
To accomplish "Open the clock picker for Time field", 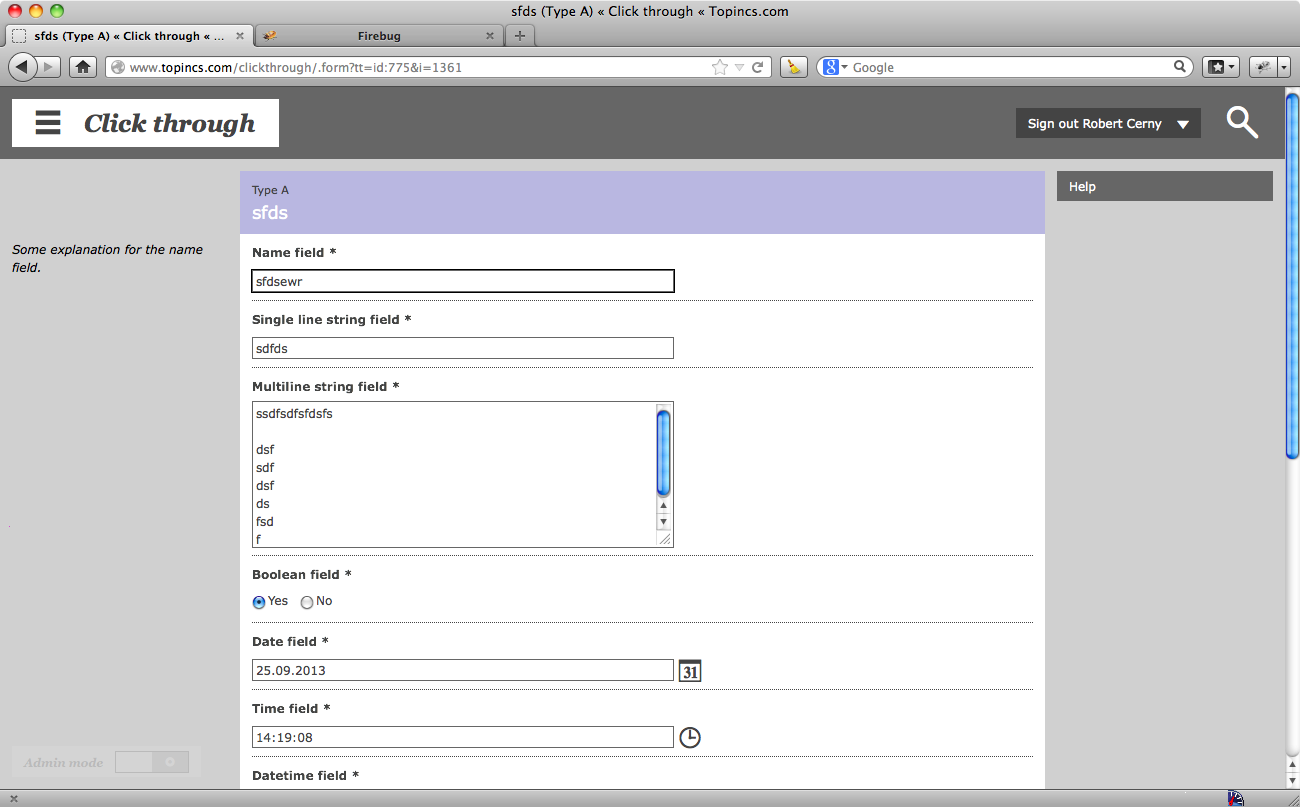I will [690, 738].
